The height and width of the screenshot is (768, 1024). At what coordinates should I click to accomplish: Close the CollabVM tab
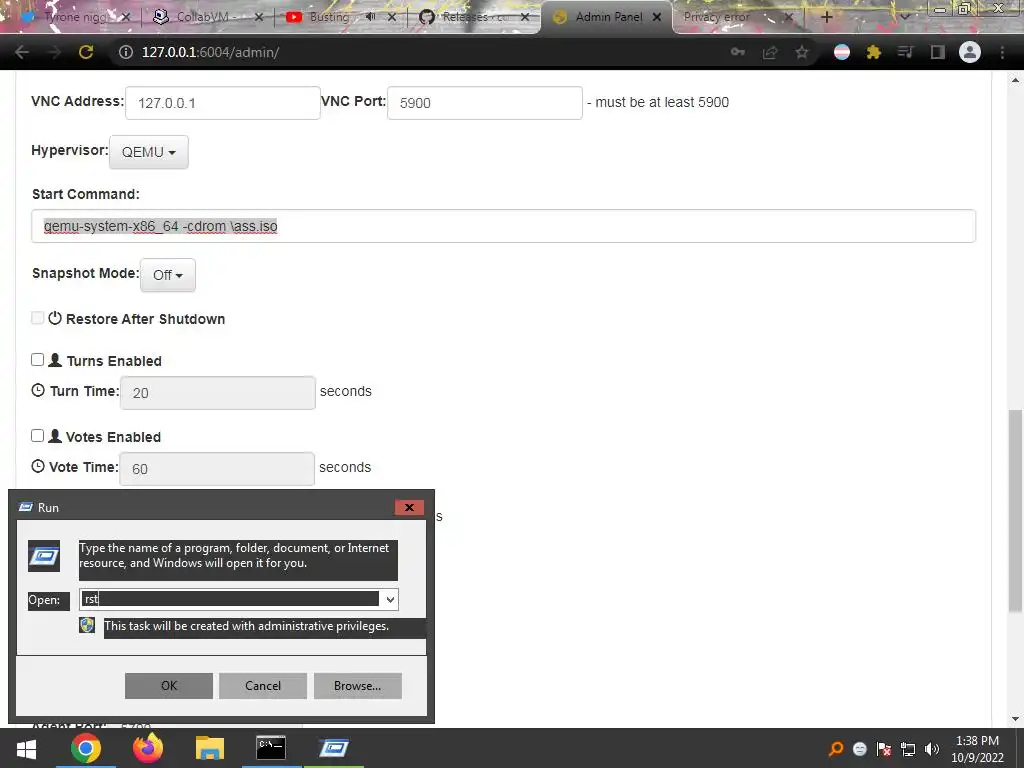tap(259, 17)
